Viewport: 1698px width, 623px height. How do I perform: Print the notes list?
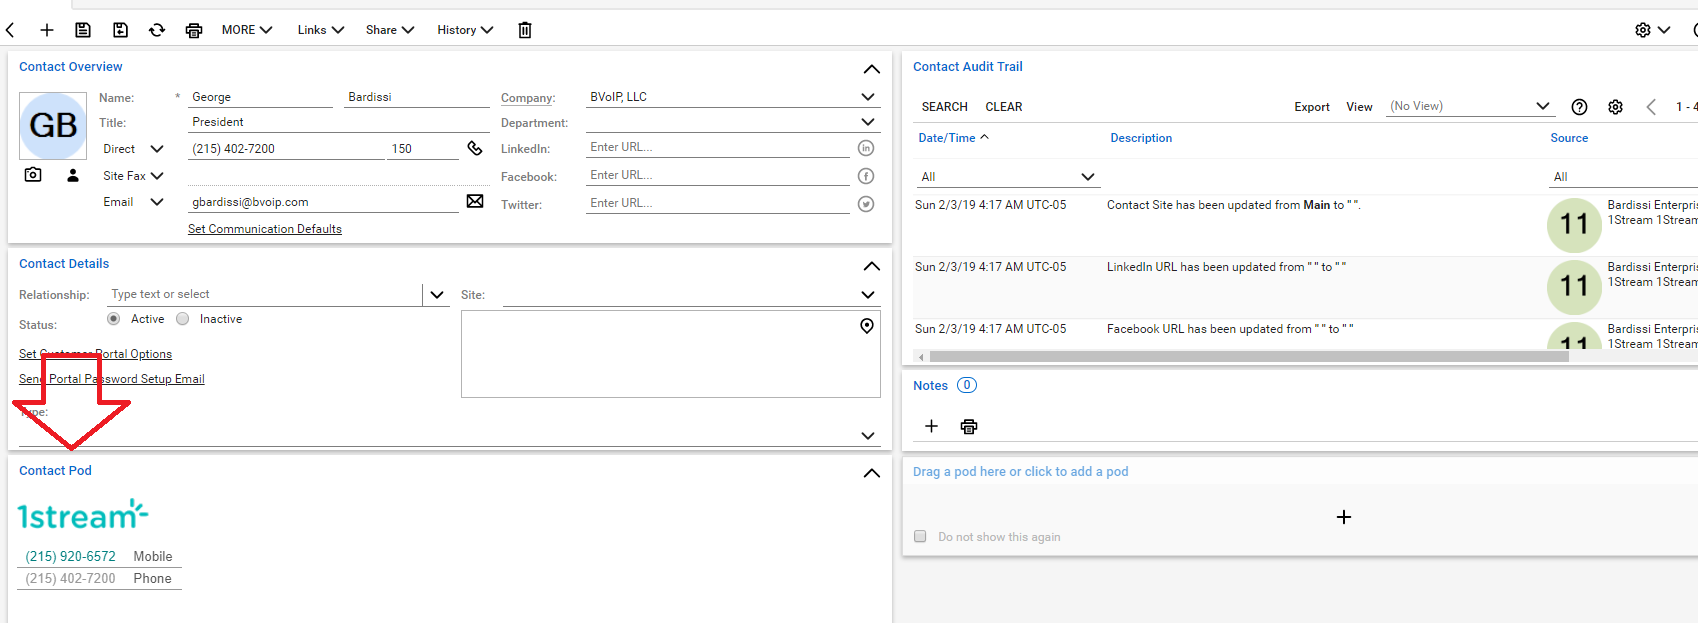pos(969,426)
